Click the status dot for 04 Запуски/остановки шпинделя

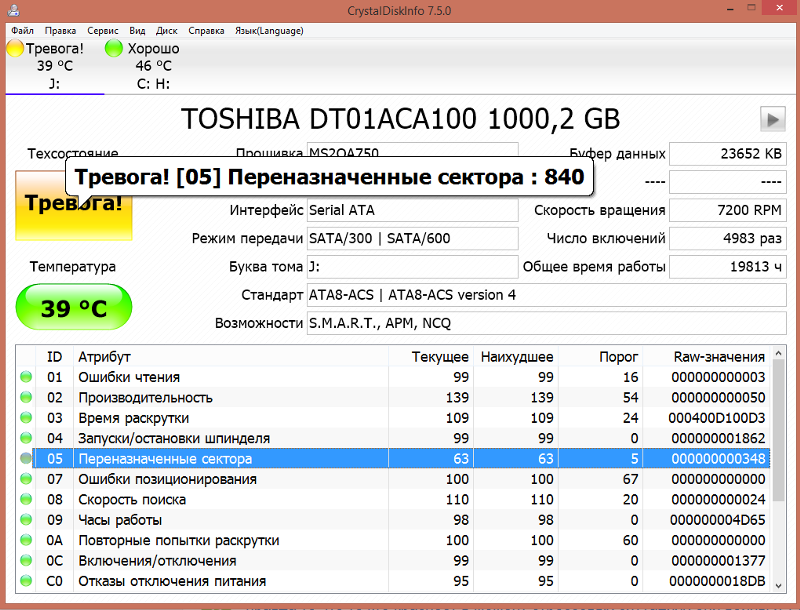pyautogui.click(x=26, y=438)
